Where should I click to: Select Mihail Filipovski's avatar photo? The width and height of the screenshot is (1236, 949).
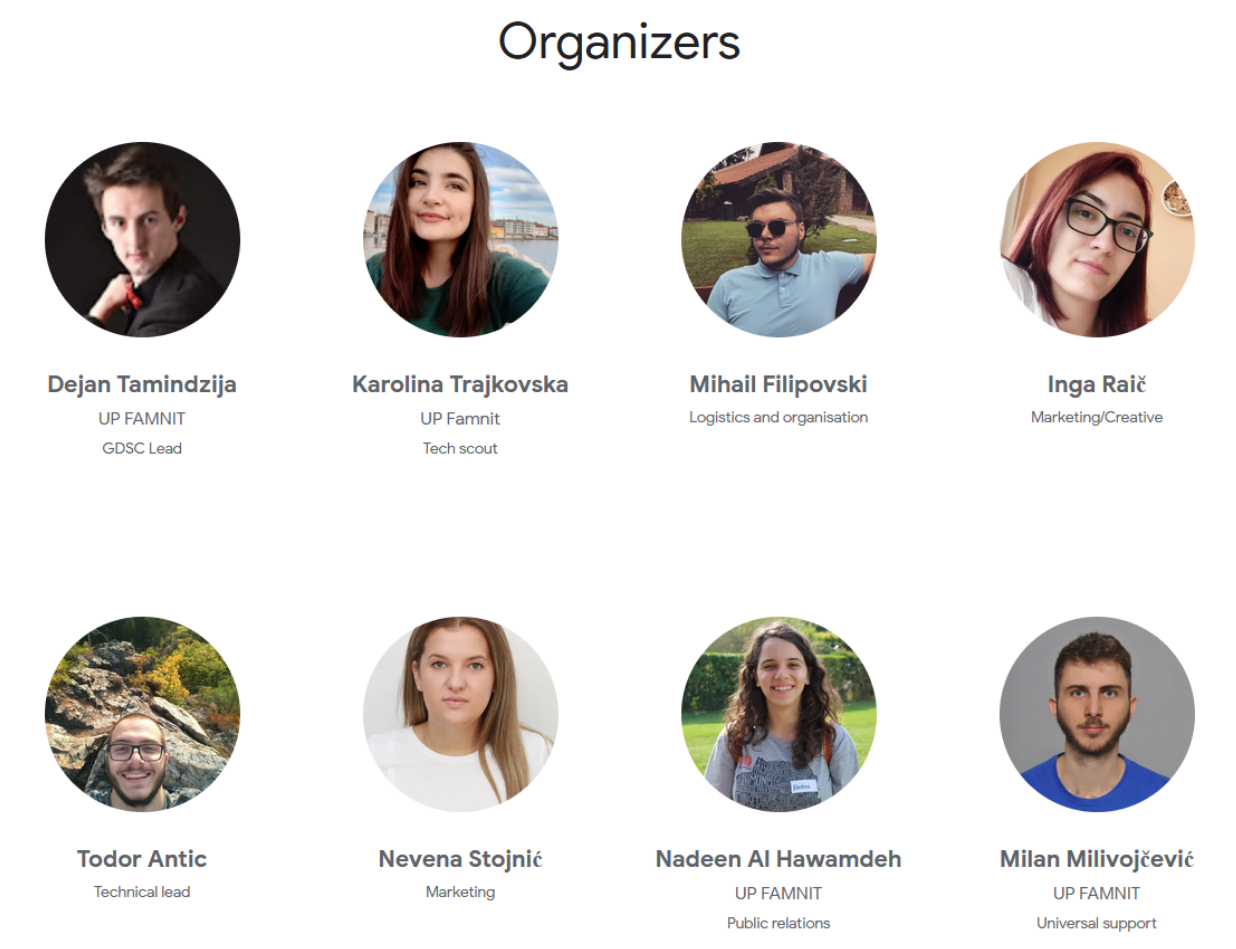click(x=778, y=239)
